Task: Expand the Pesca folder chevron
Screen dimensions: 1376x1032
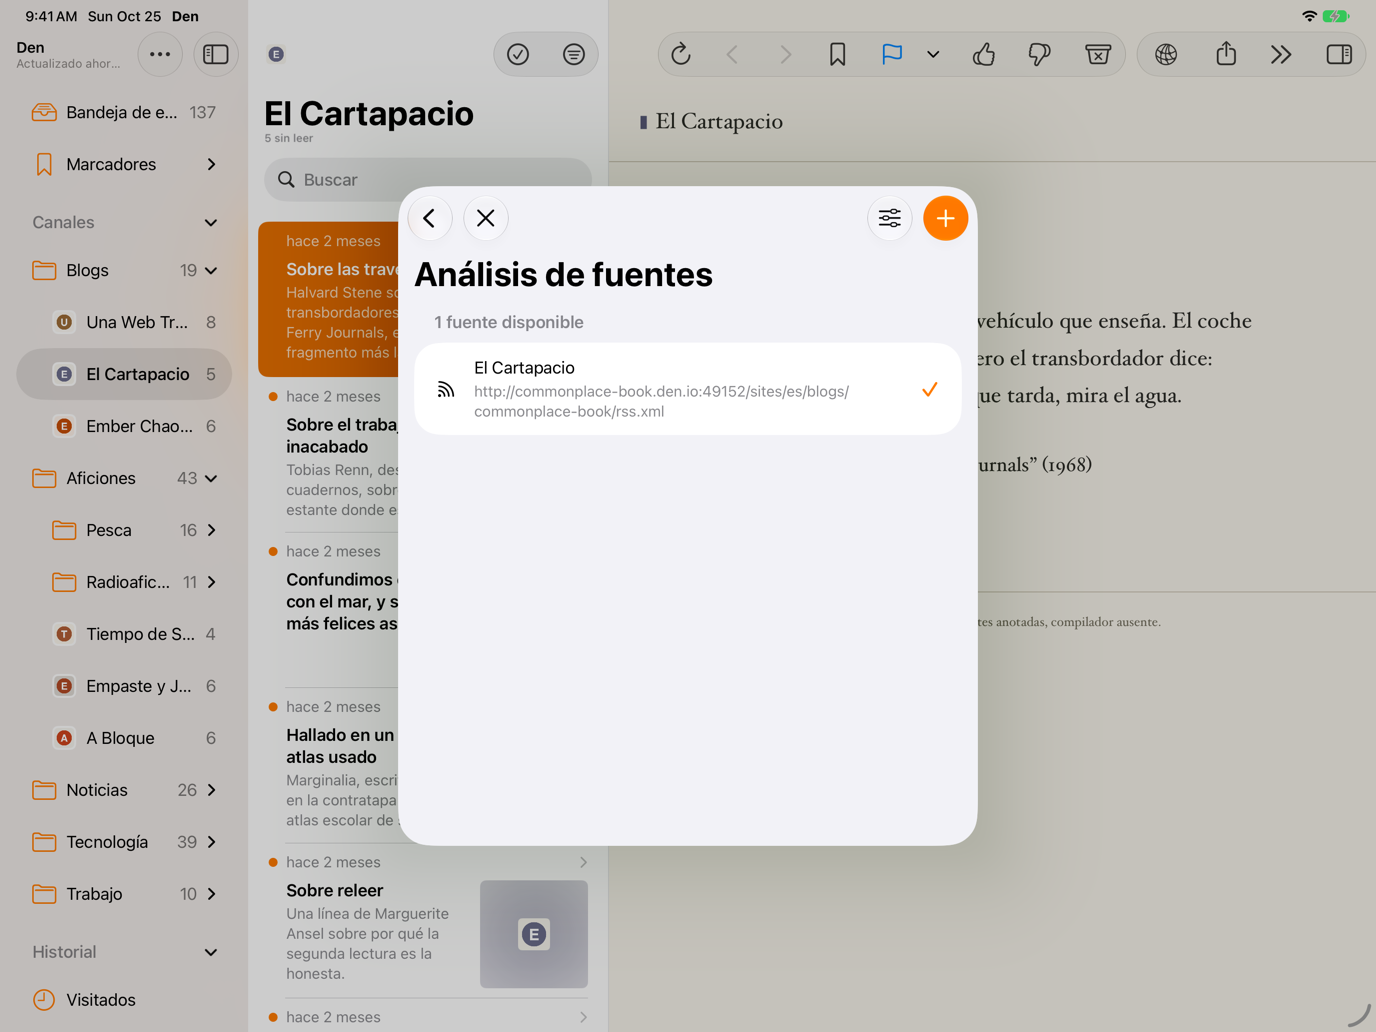Action: [211, 530]
